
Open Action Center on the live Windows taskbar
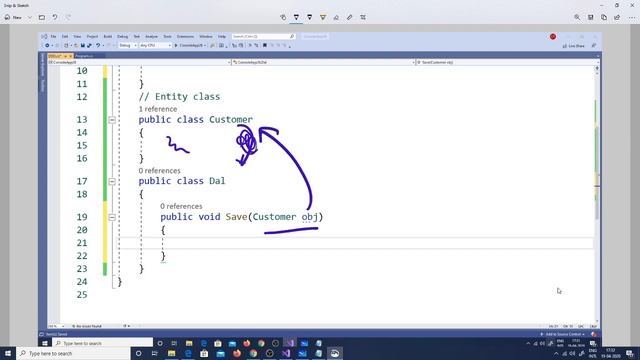point(630,353)
